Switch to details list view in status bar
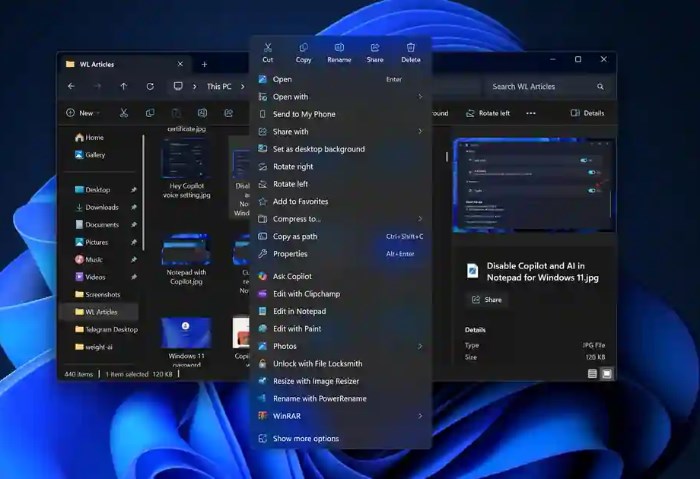700x479 pixels. pos(592,374)
